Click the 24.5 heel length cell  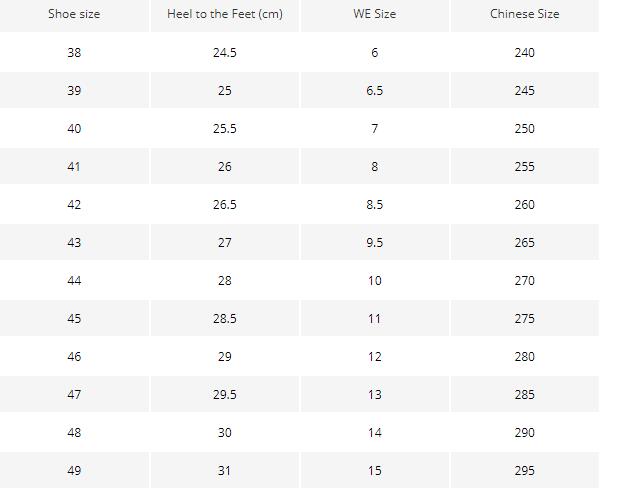[225, 52]
